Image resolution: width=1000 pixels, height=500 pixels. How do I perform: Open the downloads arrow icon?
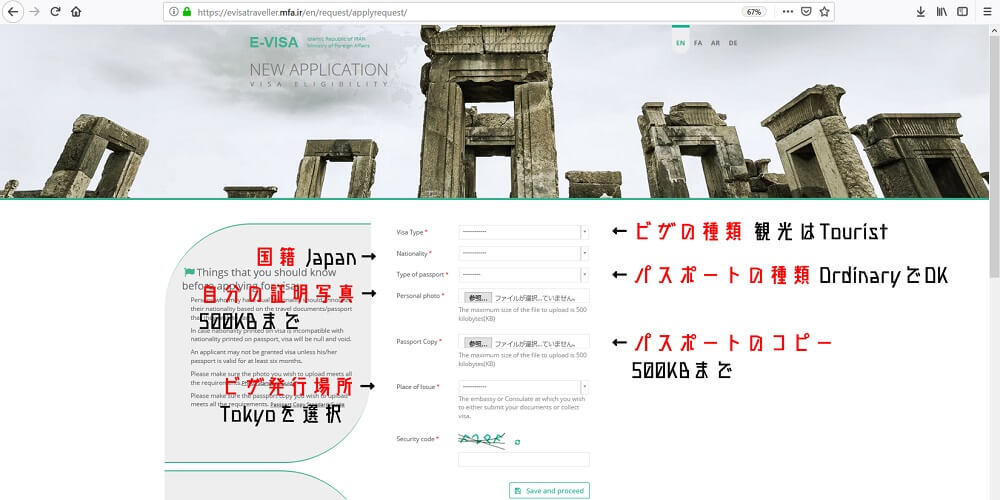[x=920, y=11]
